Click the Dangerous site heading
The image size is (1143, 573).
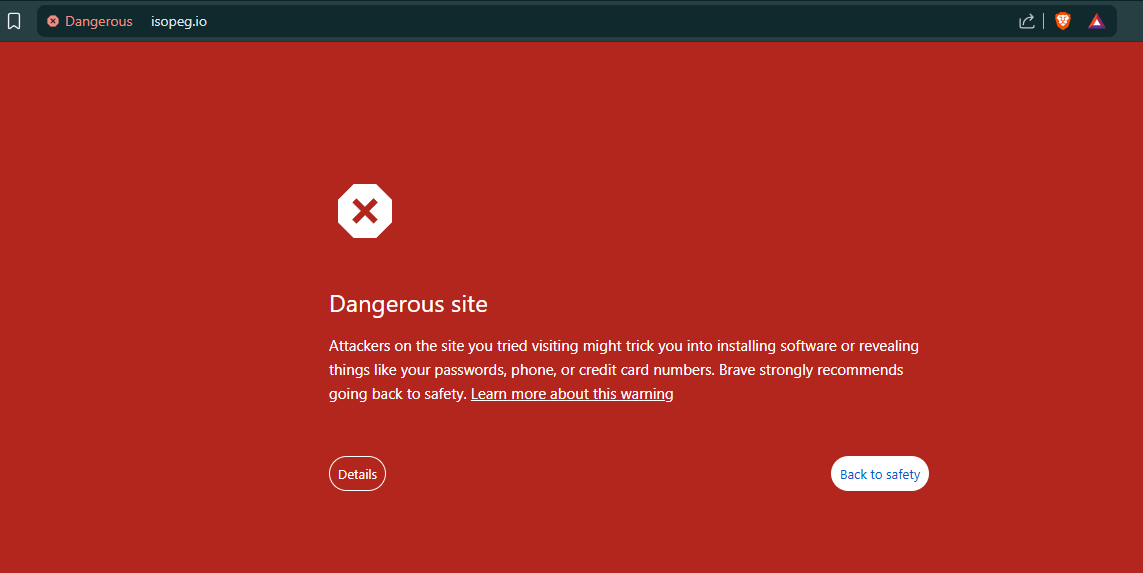coord(408,303)
